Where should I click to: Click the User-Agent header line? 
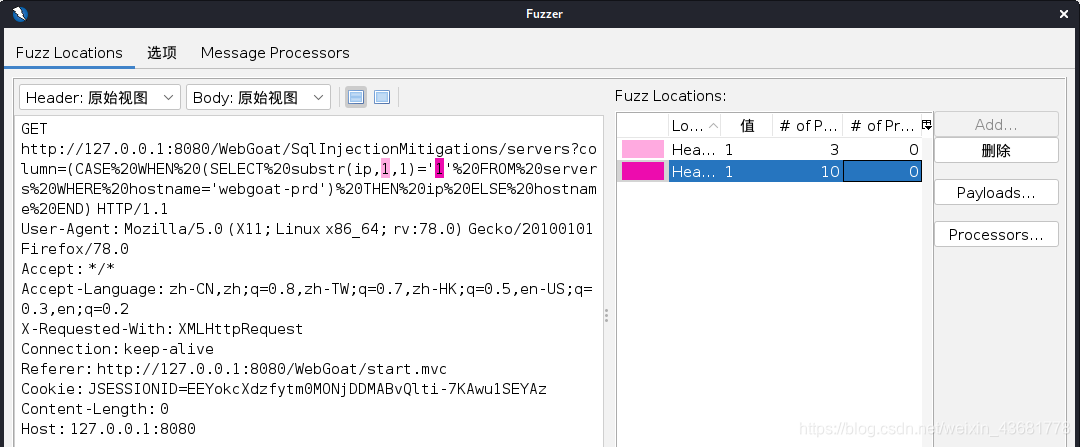[x=307, y=239]
